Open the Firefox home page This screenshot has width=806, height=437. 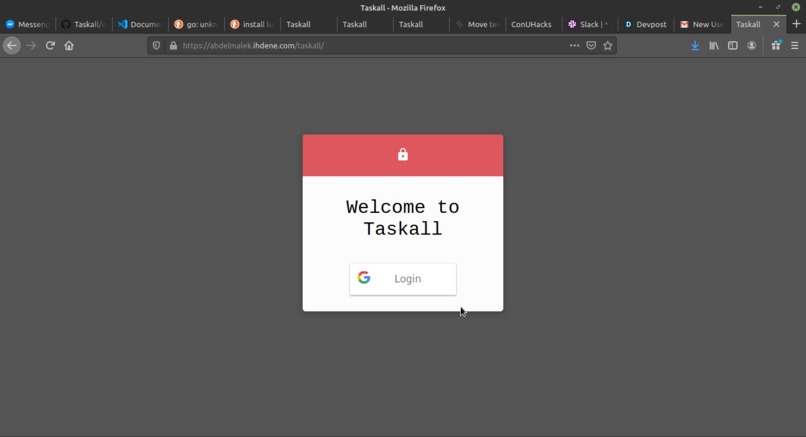(69, 45)
